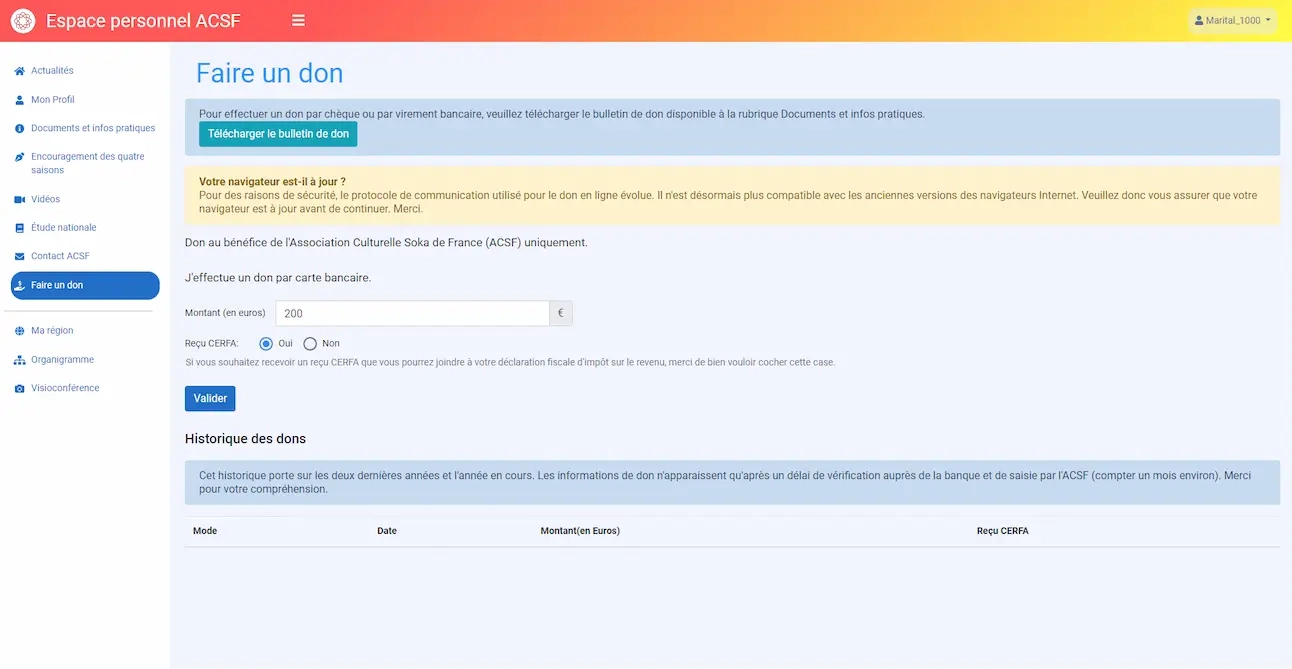Click the ACSF logo icon in header

22,21
